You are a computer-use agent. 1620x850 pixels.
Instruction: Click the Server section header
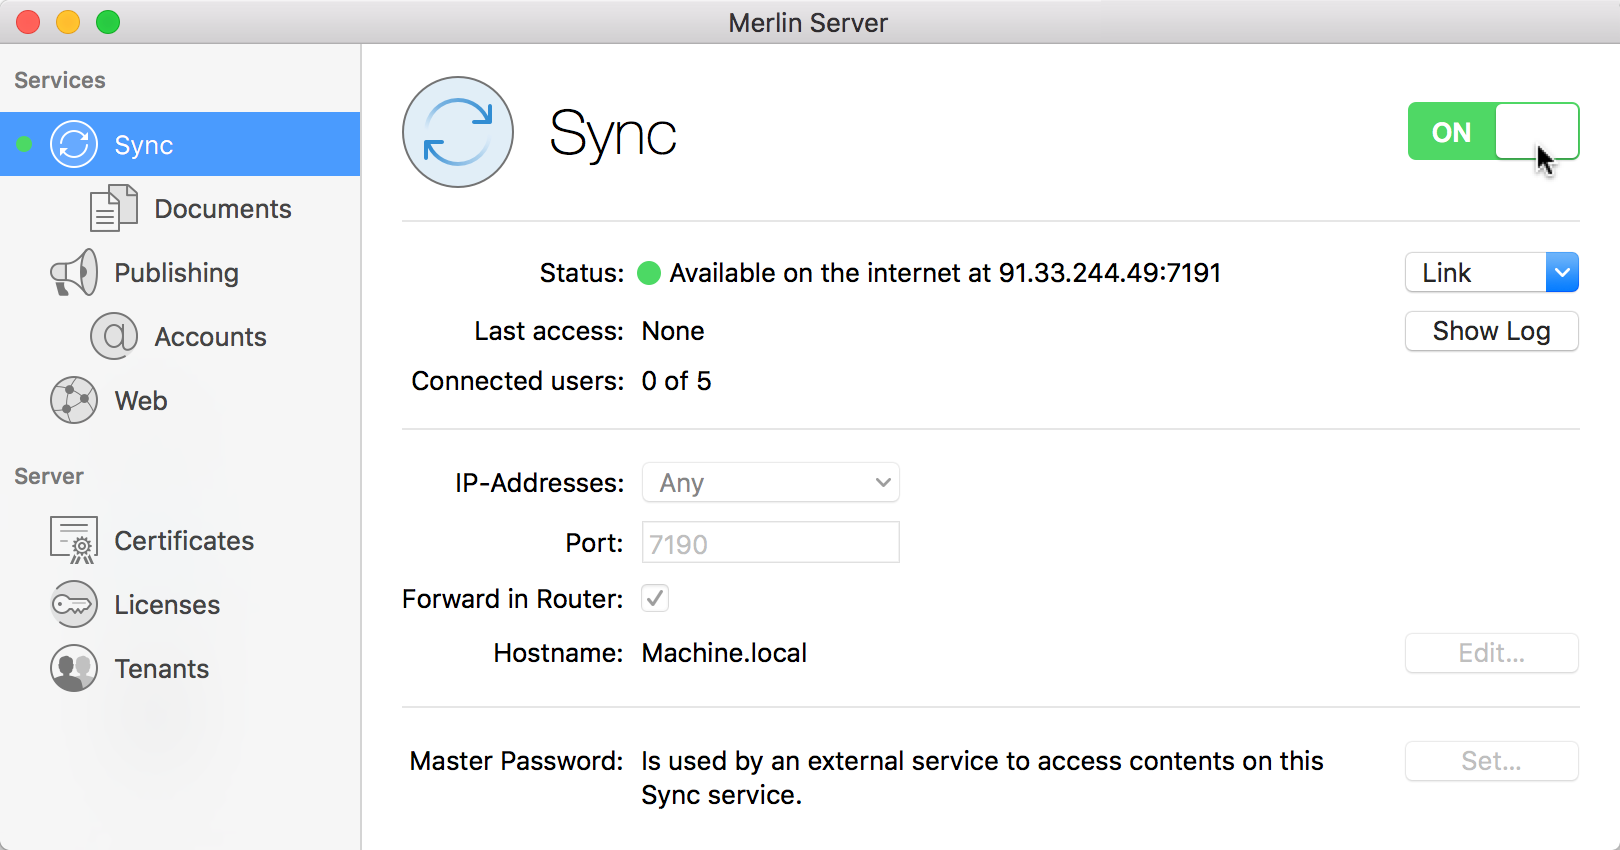coord(49,476)
